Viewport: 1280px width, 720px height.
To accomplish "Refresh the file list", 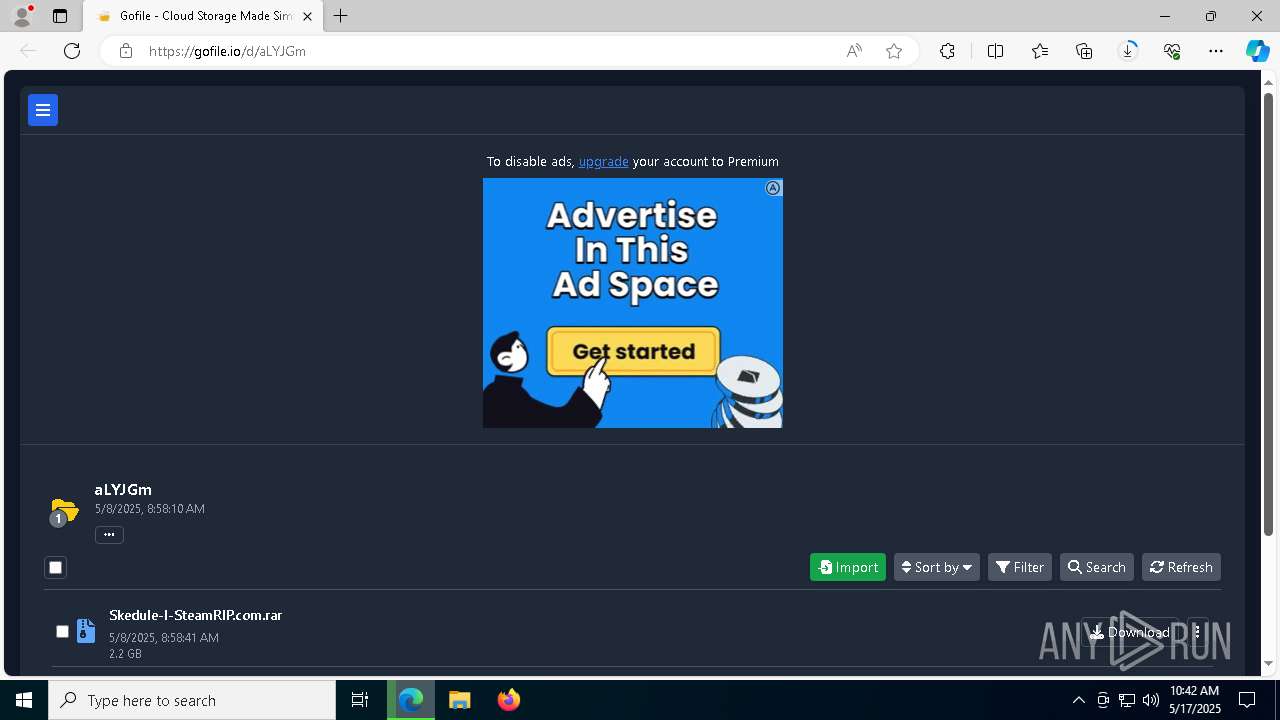I will click(1181, 567).
